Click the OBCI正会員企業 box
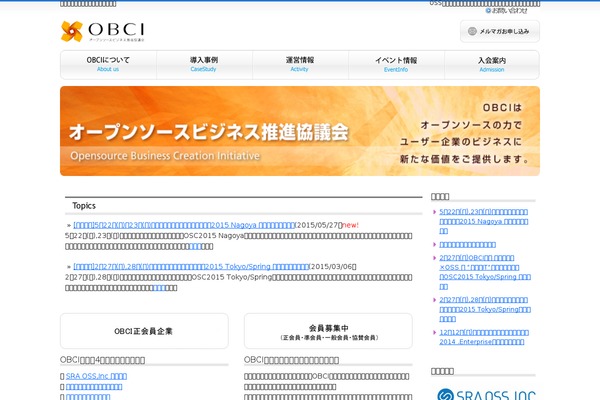The image size is (600, 400). (144, 331)
